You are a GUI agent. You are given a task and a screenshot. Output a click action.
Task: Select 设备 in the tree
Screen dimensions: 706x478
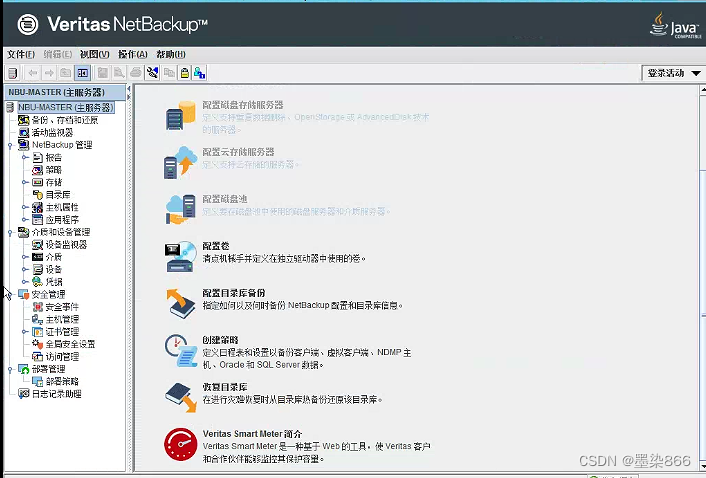(54, 270)
